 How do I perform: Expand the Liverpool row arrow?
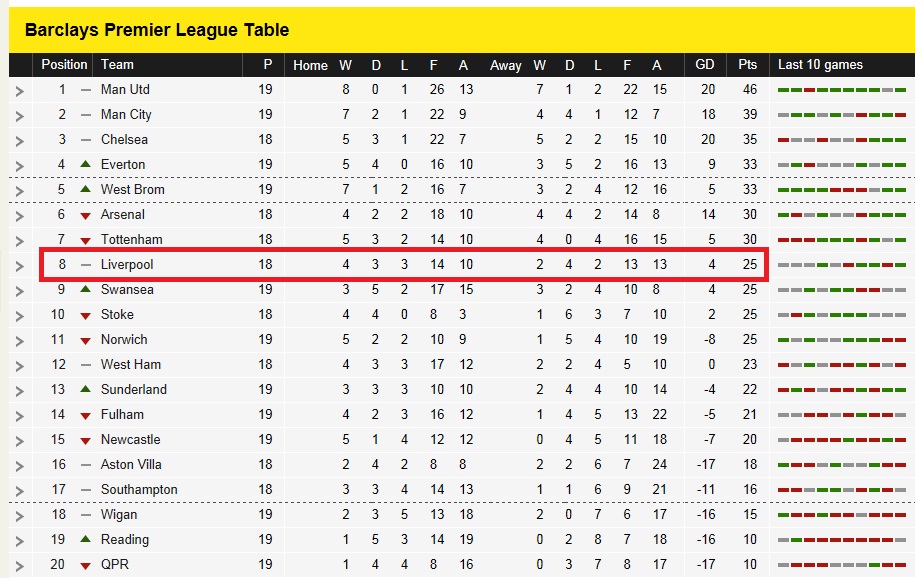pos(20,266)
